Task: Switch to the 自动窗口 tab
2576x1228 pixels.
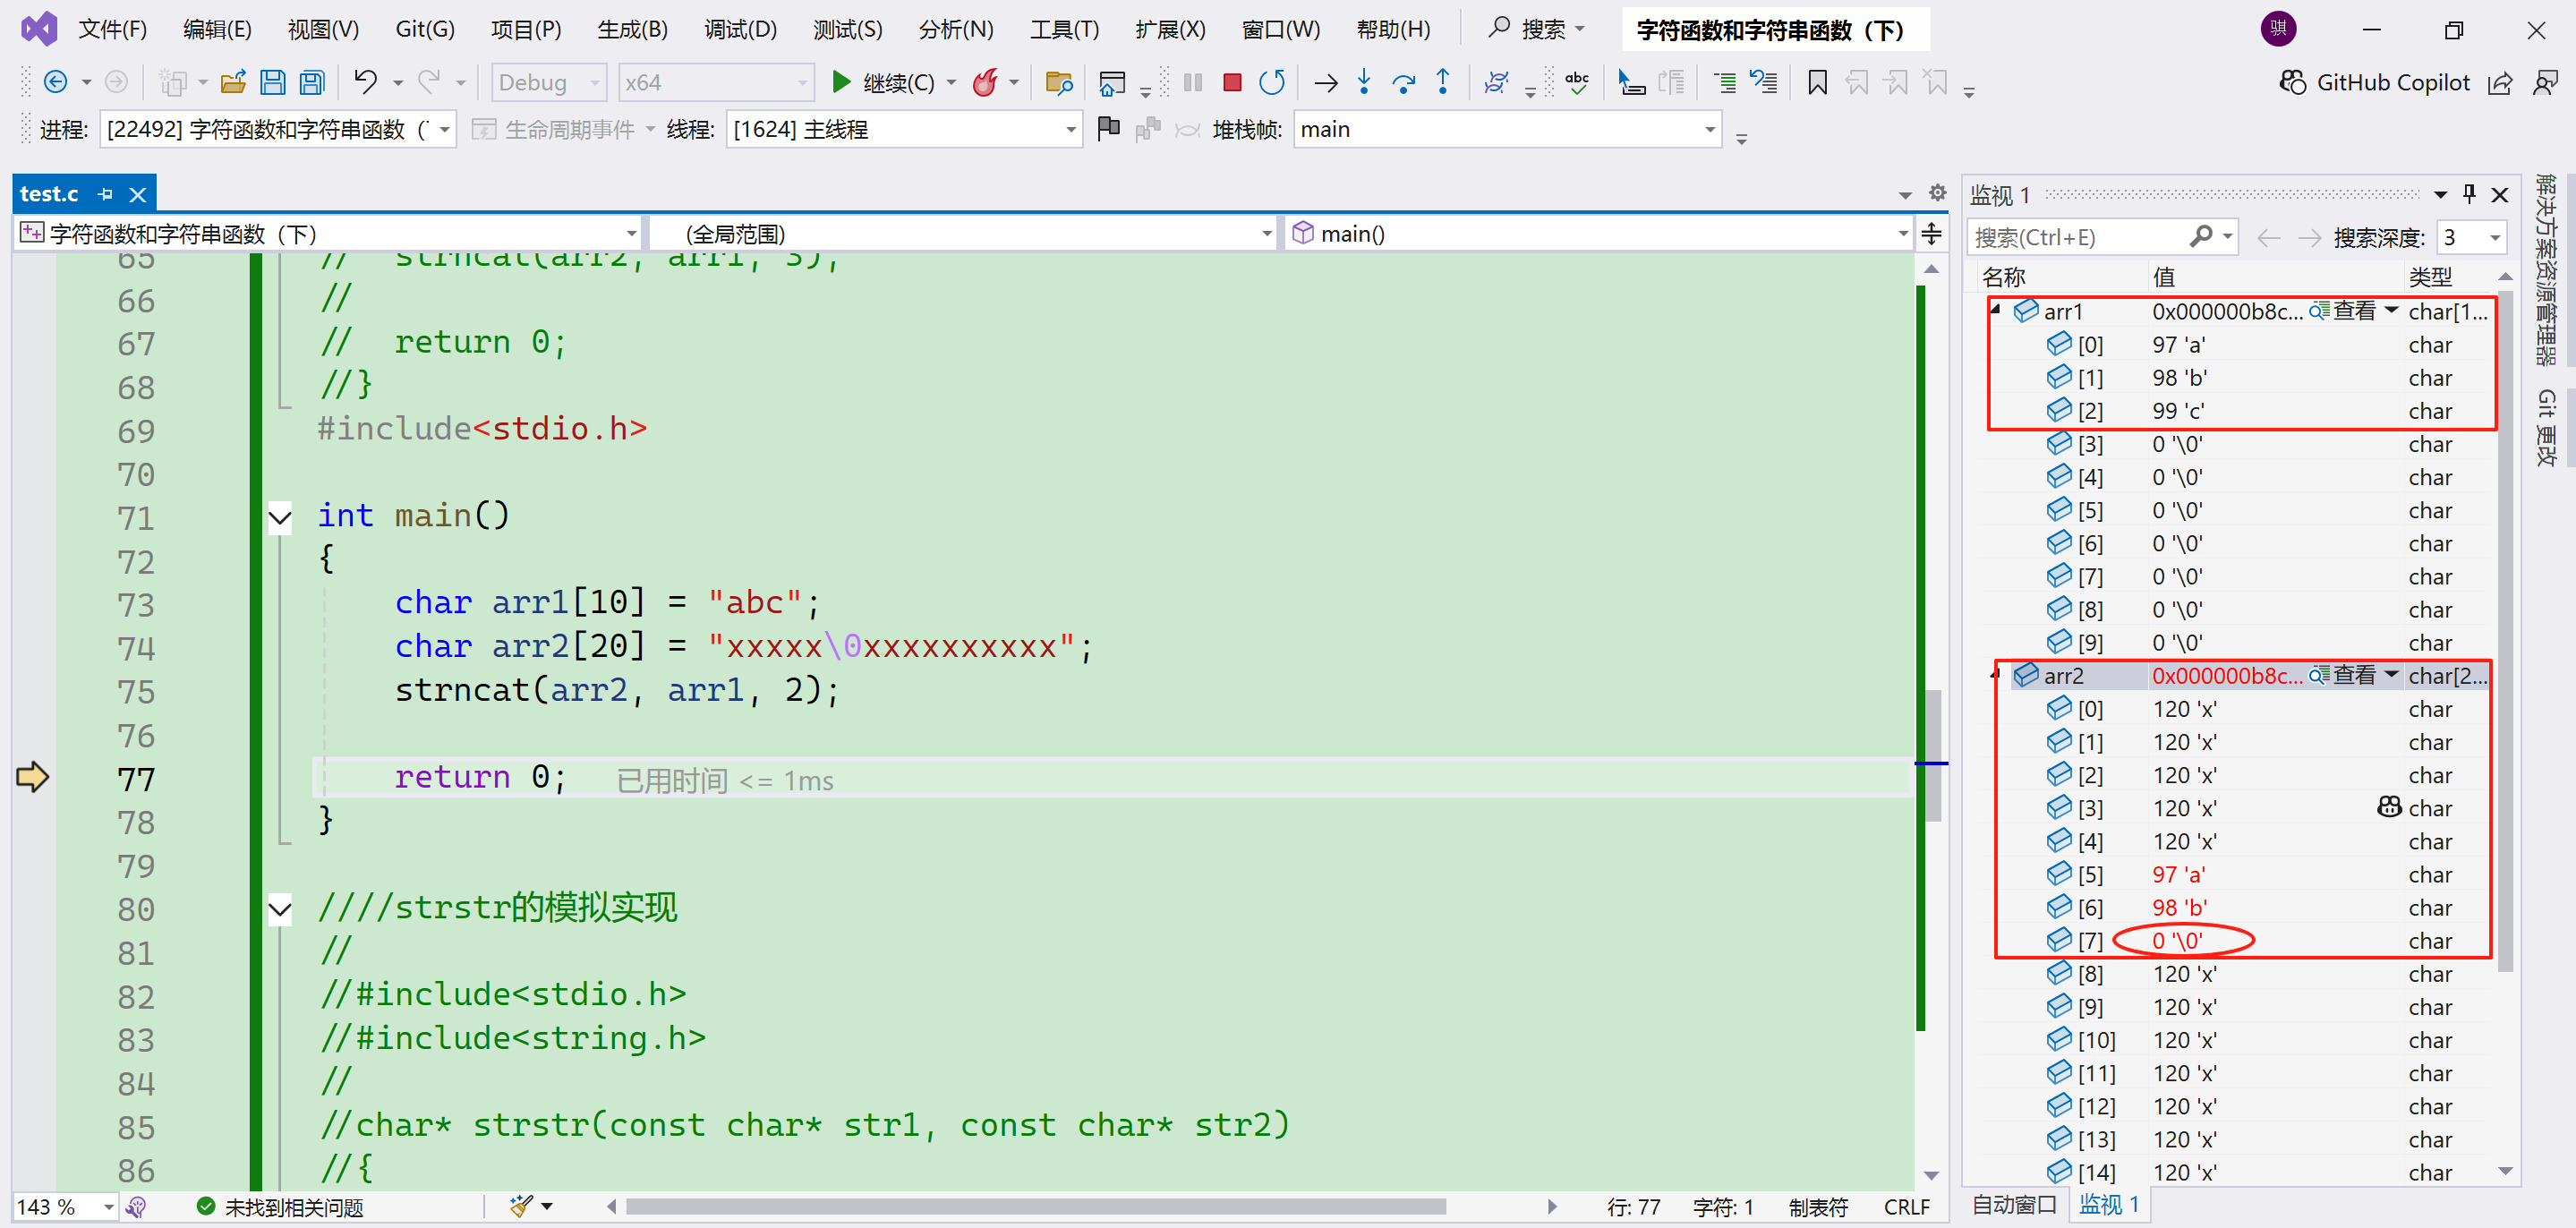Action: 2013,1204
